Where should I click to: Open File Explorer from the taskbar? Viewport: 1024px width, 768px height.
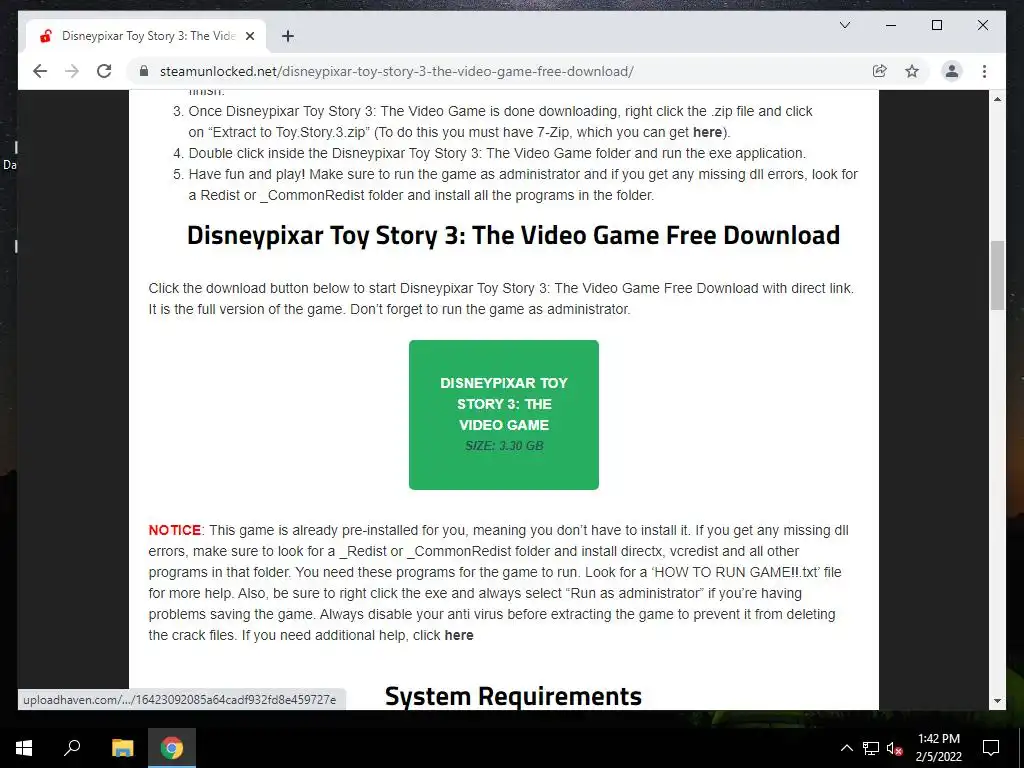pyautogui.click(x=122, y=748)
